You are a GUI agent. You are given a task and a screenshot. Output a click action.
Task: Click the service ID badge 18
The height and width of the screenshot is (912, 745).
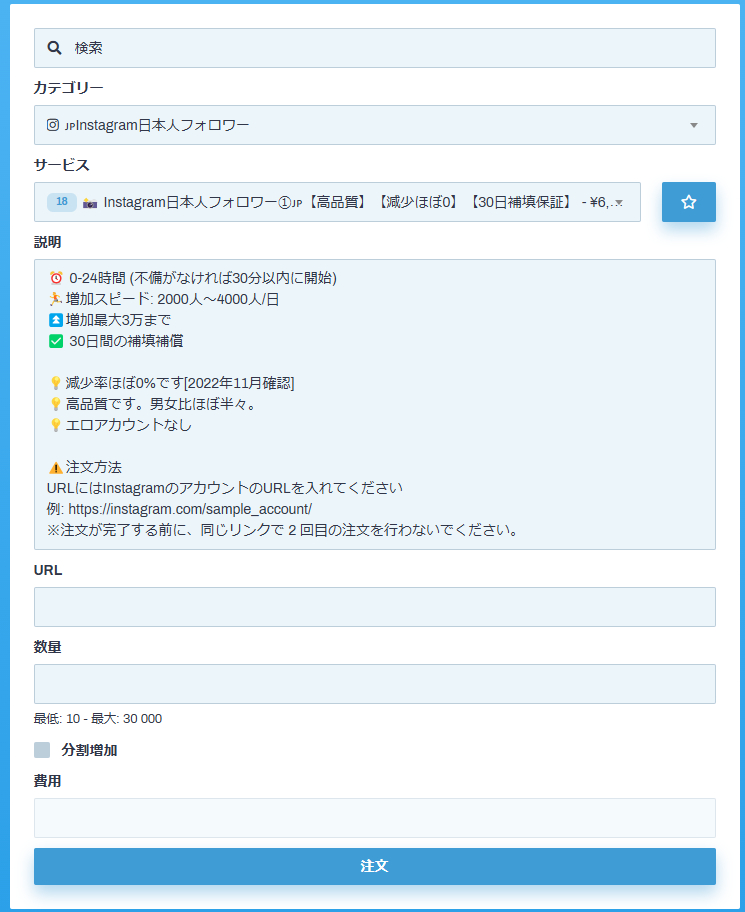tap(62, 202)
